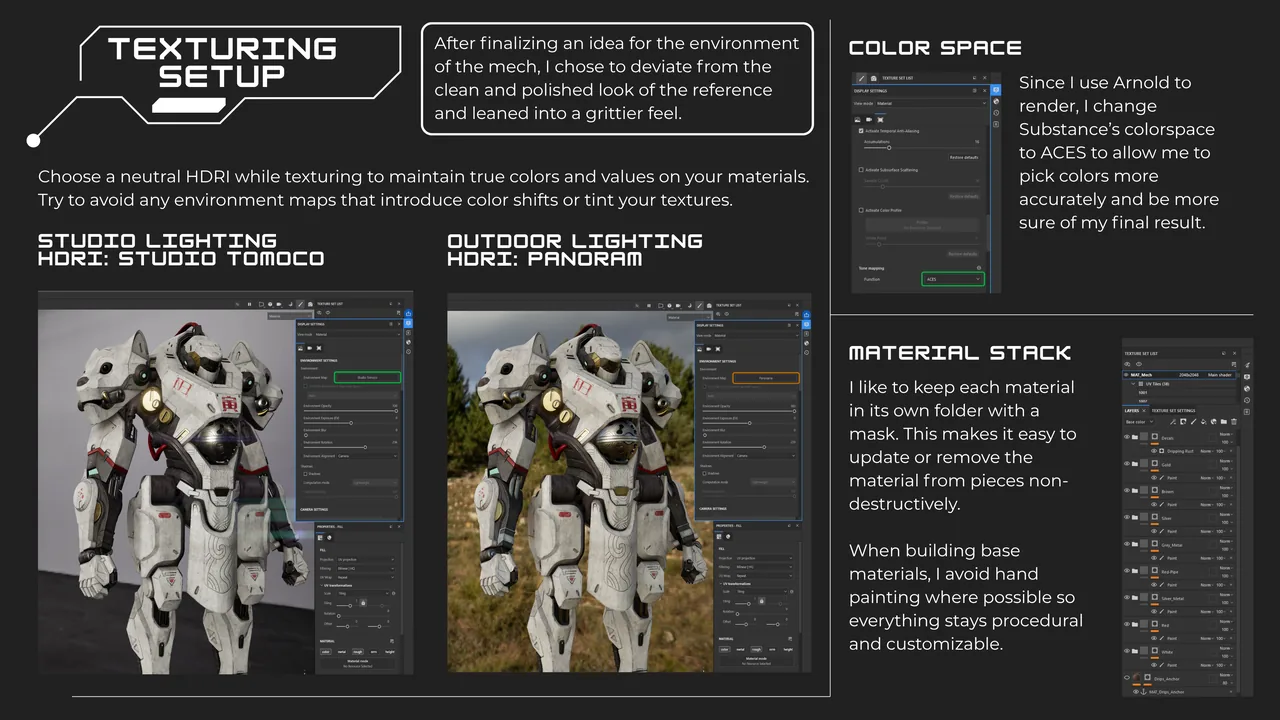
Task: Open the Base color channel dropdown
Action: click(x=1139, y=422)
